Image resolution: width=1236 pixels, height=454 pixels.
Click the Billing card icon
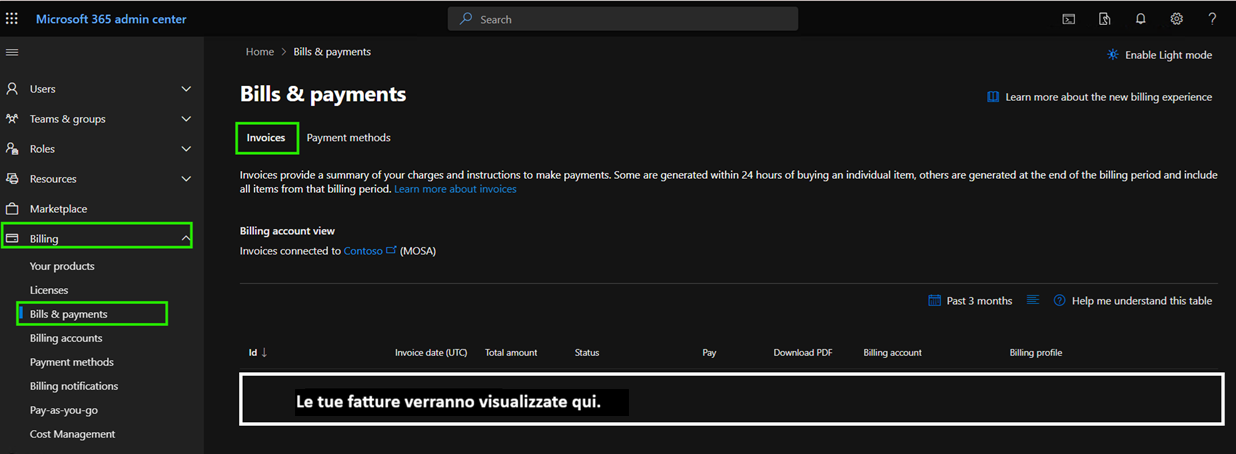(12, 239)
